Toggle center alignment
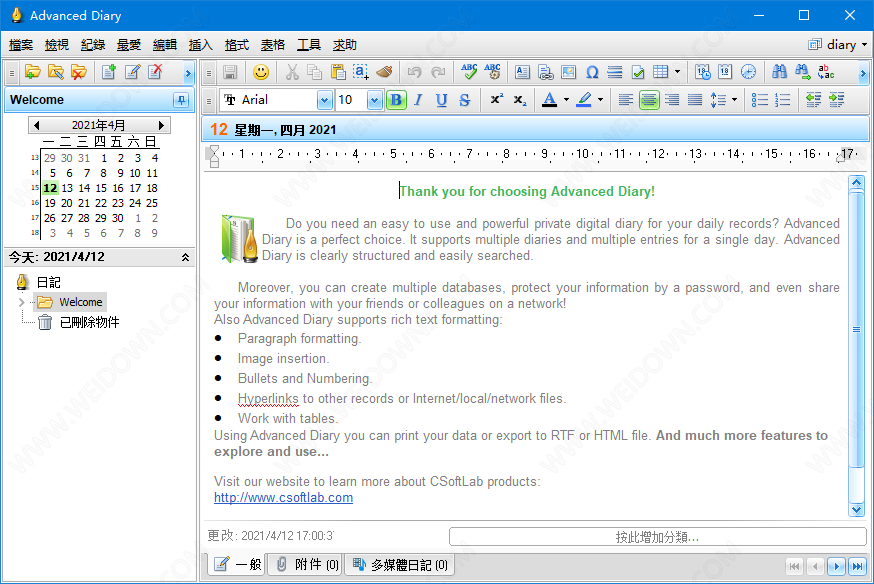Viewport: 874px width, 584px height. [x=649, y=100]
